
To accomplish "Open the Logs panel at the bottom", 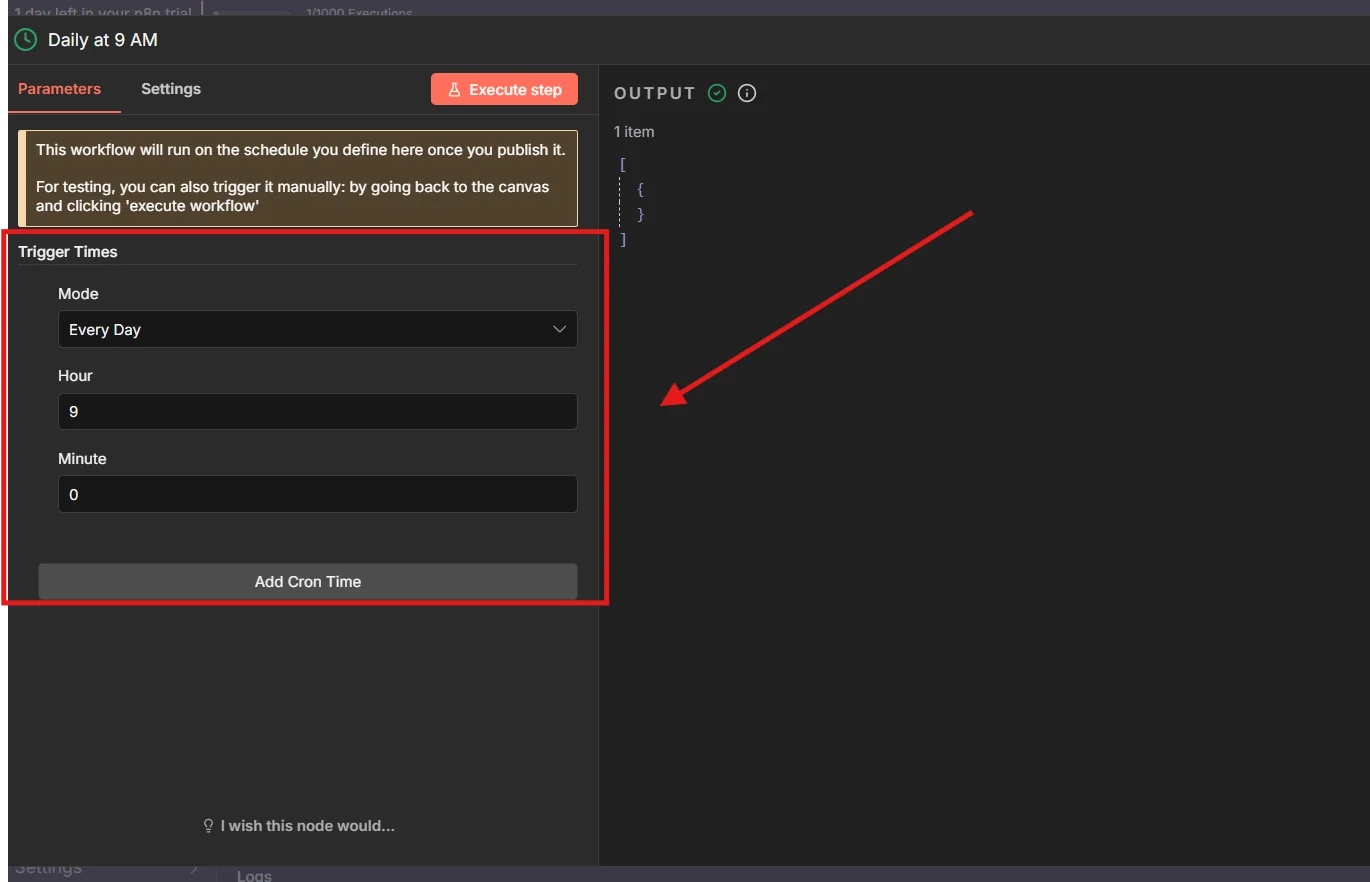I will point(253,874).
